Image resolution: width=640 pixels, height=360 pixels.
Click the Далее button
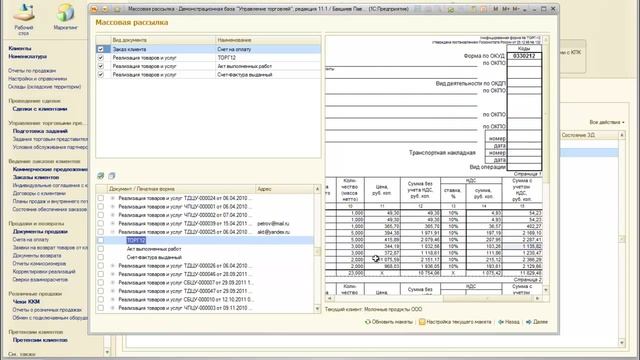pyautogui.click(x=537, y=322)
